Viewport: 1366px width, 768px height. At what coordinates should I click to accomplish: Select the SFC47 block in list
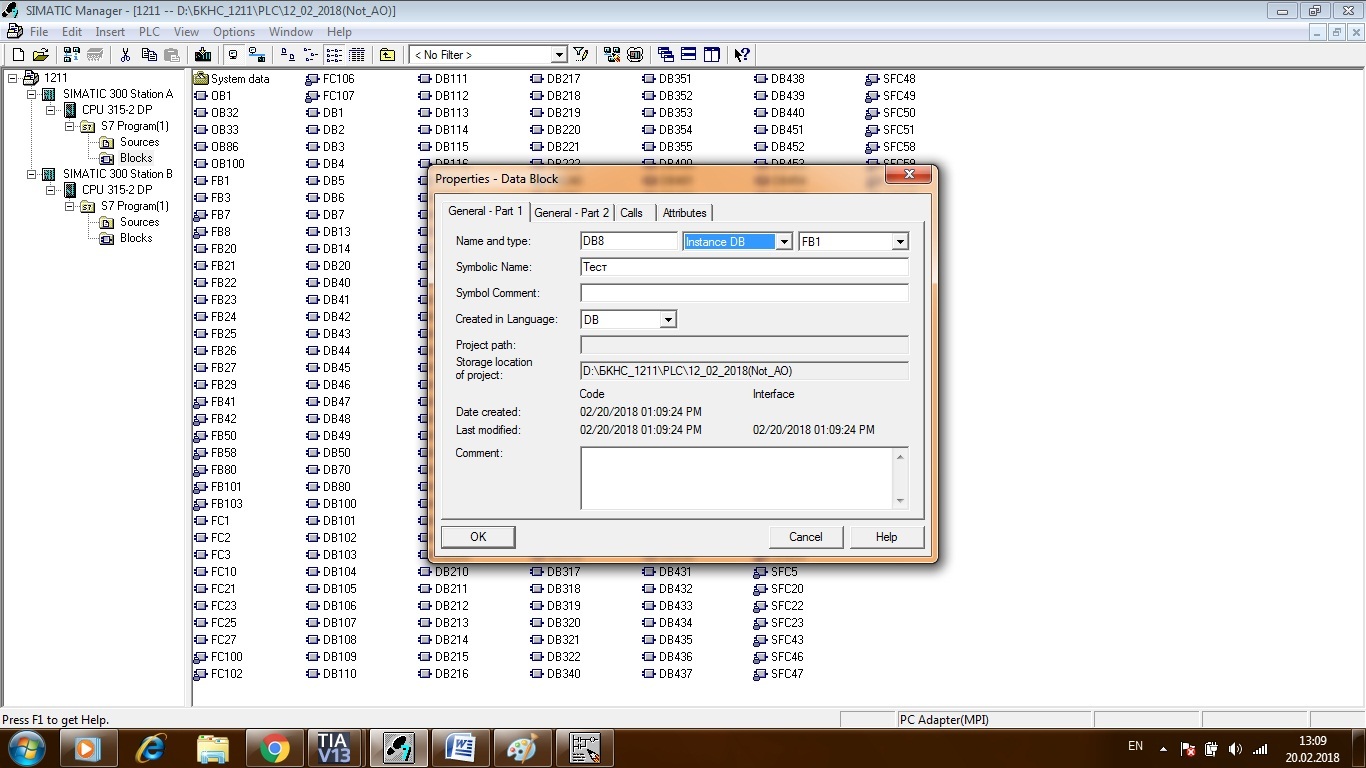tap(787, 674)
